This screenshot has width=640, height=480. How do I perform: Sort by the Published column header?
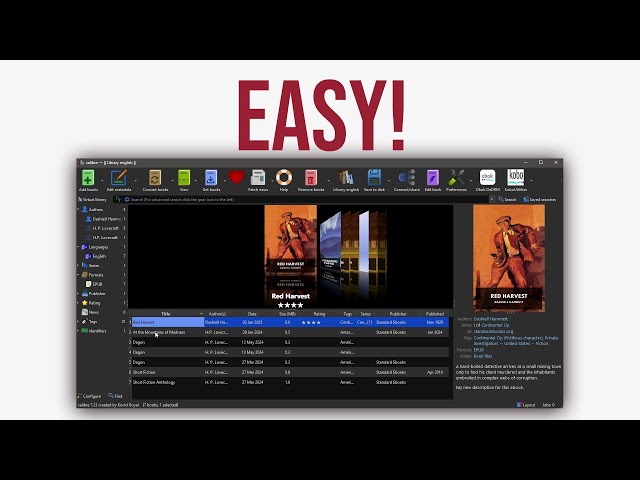[435, 314]
